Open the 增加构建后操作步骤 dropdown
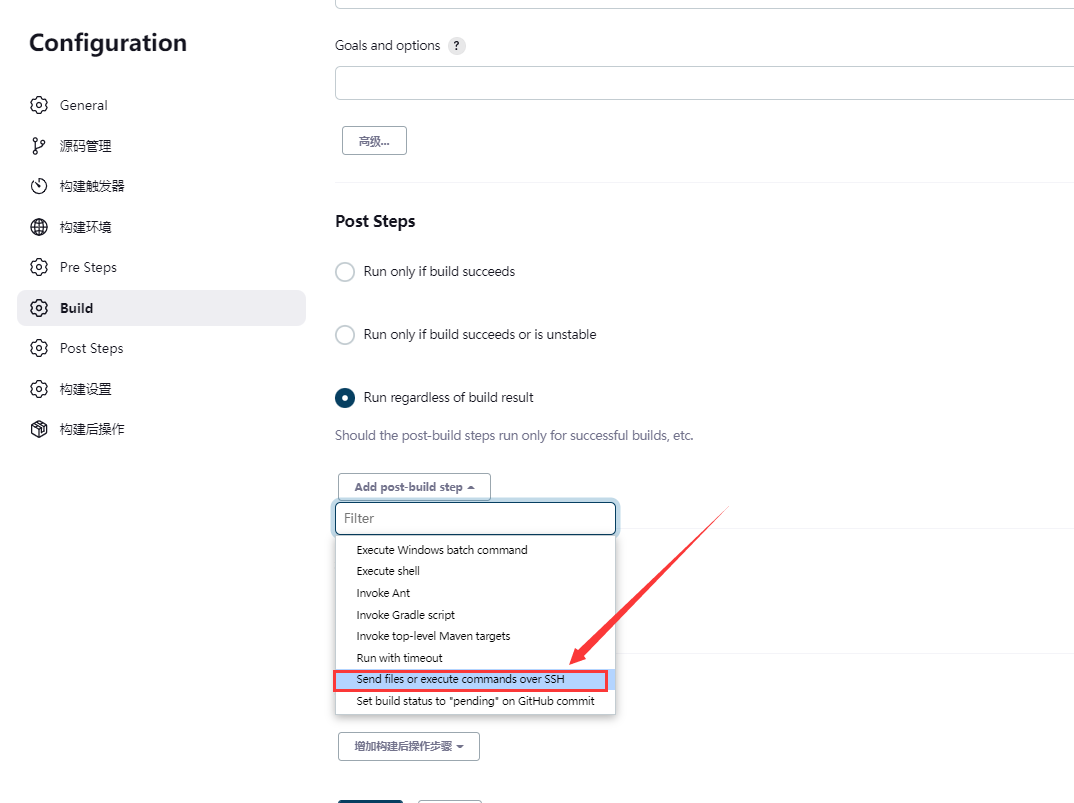 [x=409, y=747]
